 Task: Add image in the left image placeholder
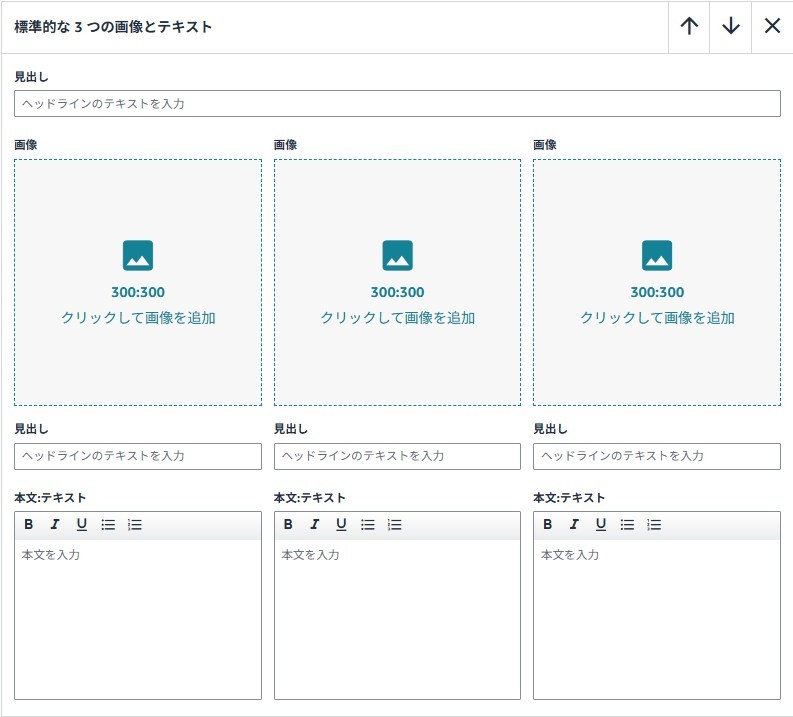tap(138, 283)
